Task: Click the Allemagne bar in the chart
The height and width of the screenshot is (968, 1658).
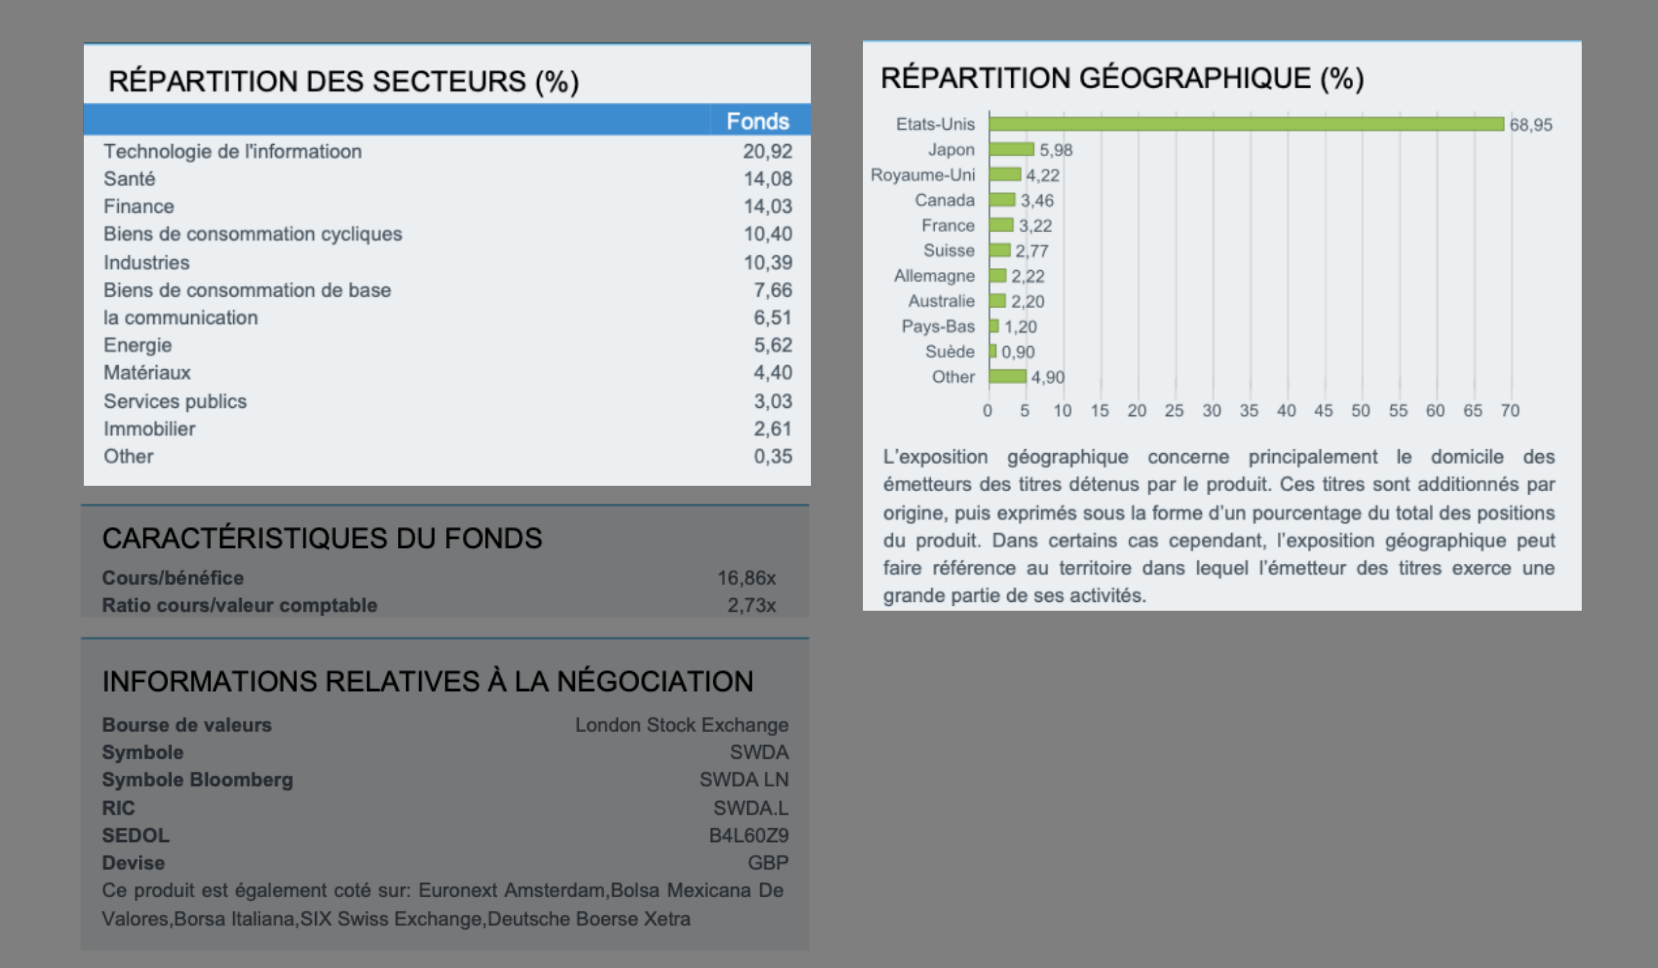Action: tap(995, 275)
